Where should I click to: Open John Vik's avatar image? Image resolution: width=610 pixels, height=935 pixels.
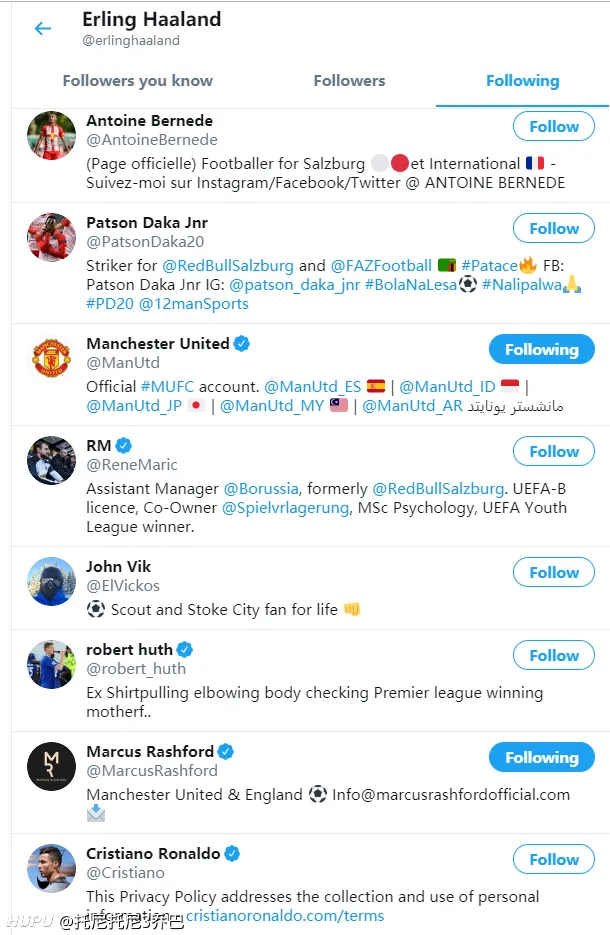click(x=51, y=581)
